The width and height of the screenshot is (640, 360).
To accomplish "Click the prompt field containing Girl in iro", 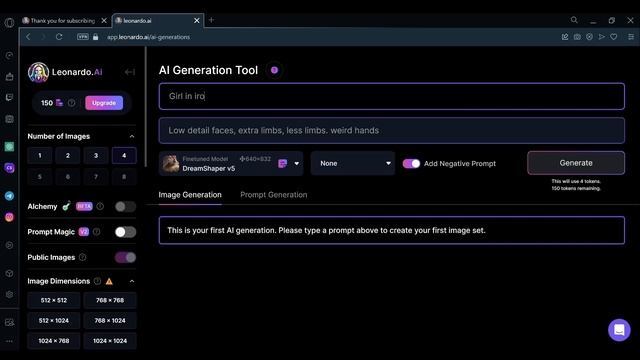I will (391, 96).
